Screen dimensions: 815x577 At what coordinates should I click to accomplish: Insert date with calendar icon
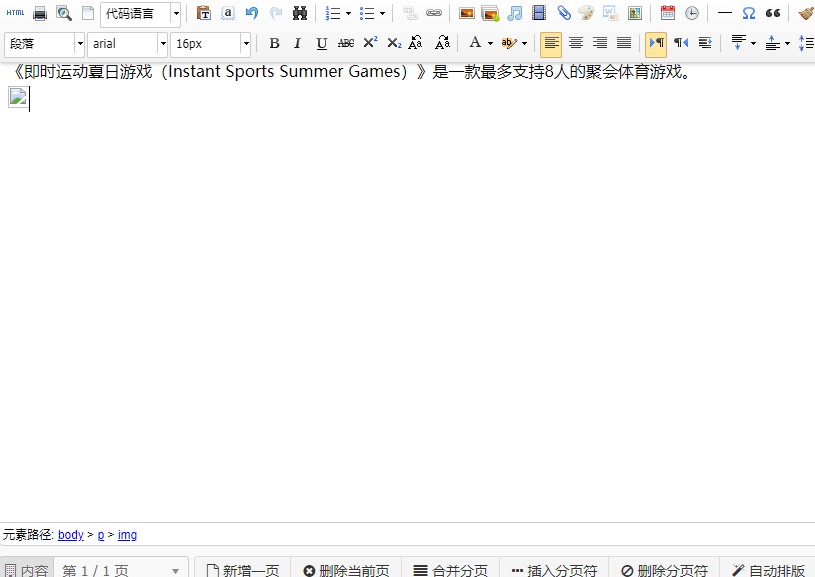click(667, 13)
